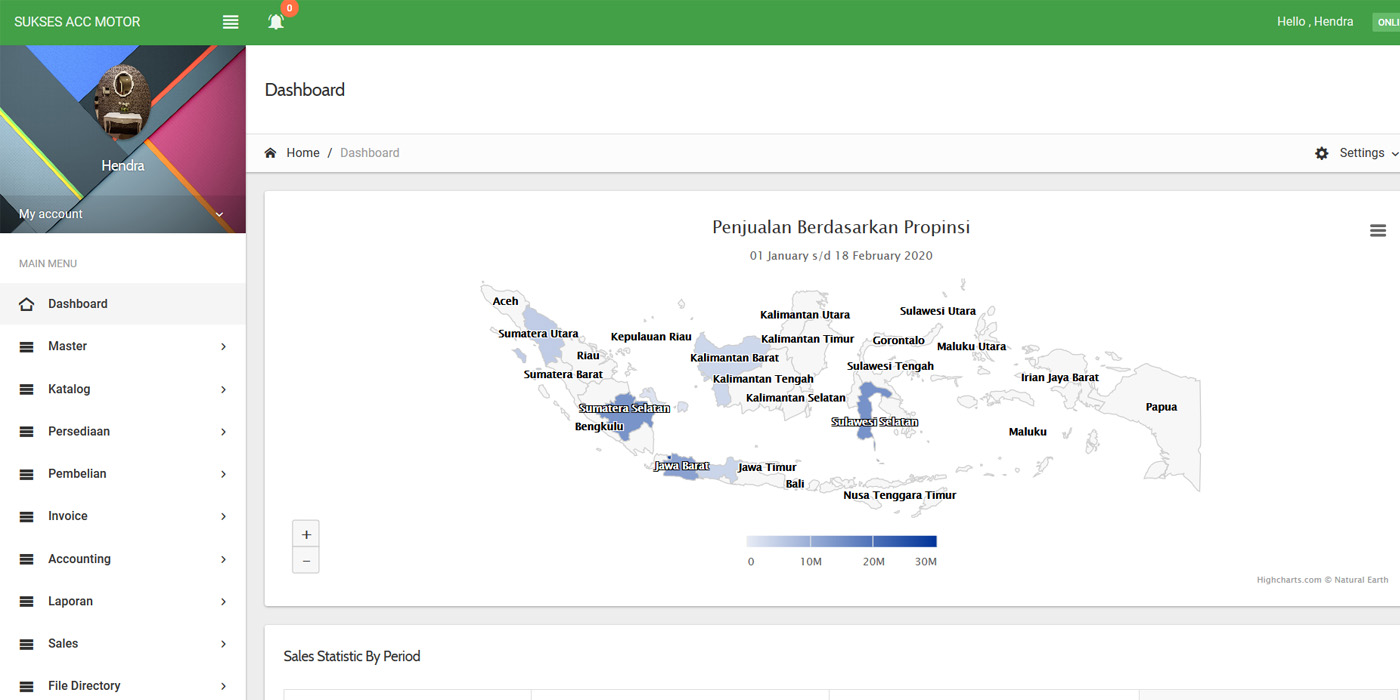
Task: Open the Settings dropdown arrow
Action: tap(1394, 154)
